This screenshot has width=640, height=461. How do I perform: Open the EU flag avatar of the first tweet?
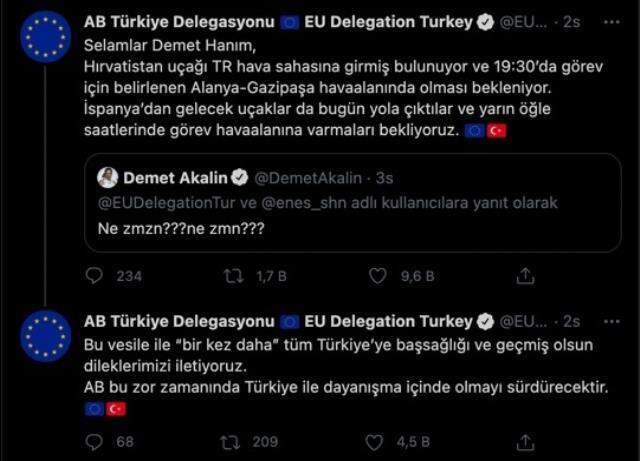coord(45,36)
